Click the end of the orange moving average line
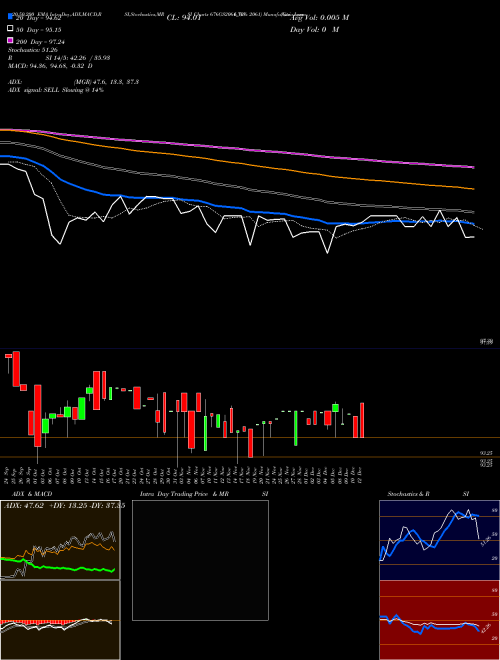This screenshot has width=500, height=660. [x=473, y=189]
